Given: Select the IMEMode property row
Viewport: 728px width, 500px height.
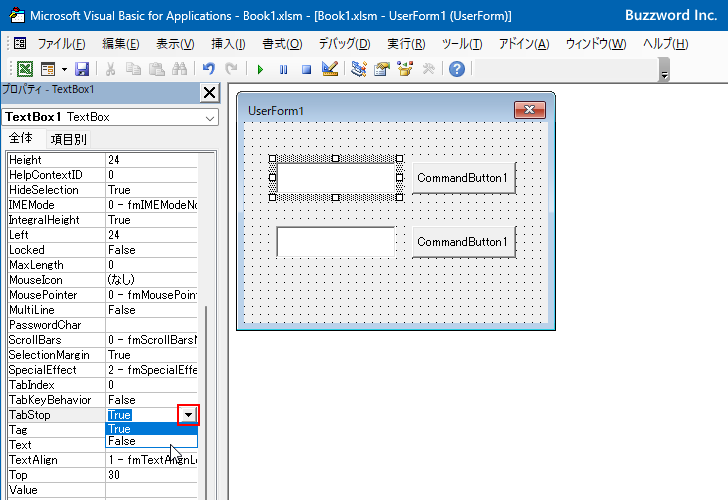Looking at the screenshot, I should 103,205.
